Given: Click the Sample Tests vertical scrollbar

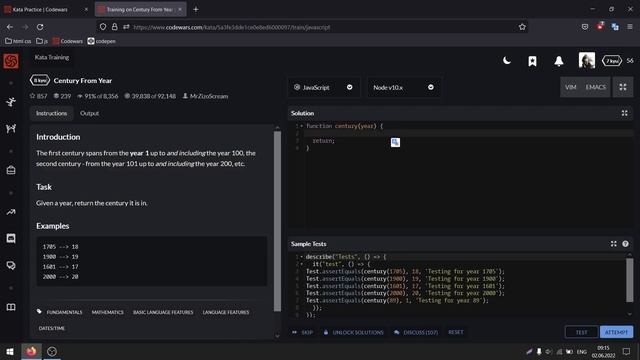Looking at the screenshot, I should (629, 280).
